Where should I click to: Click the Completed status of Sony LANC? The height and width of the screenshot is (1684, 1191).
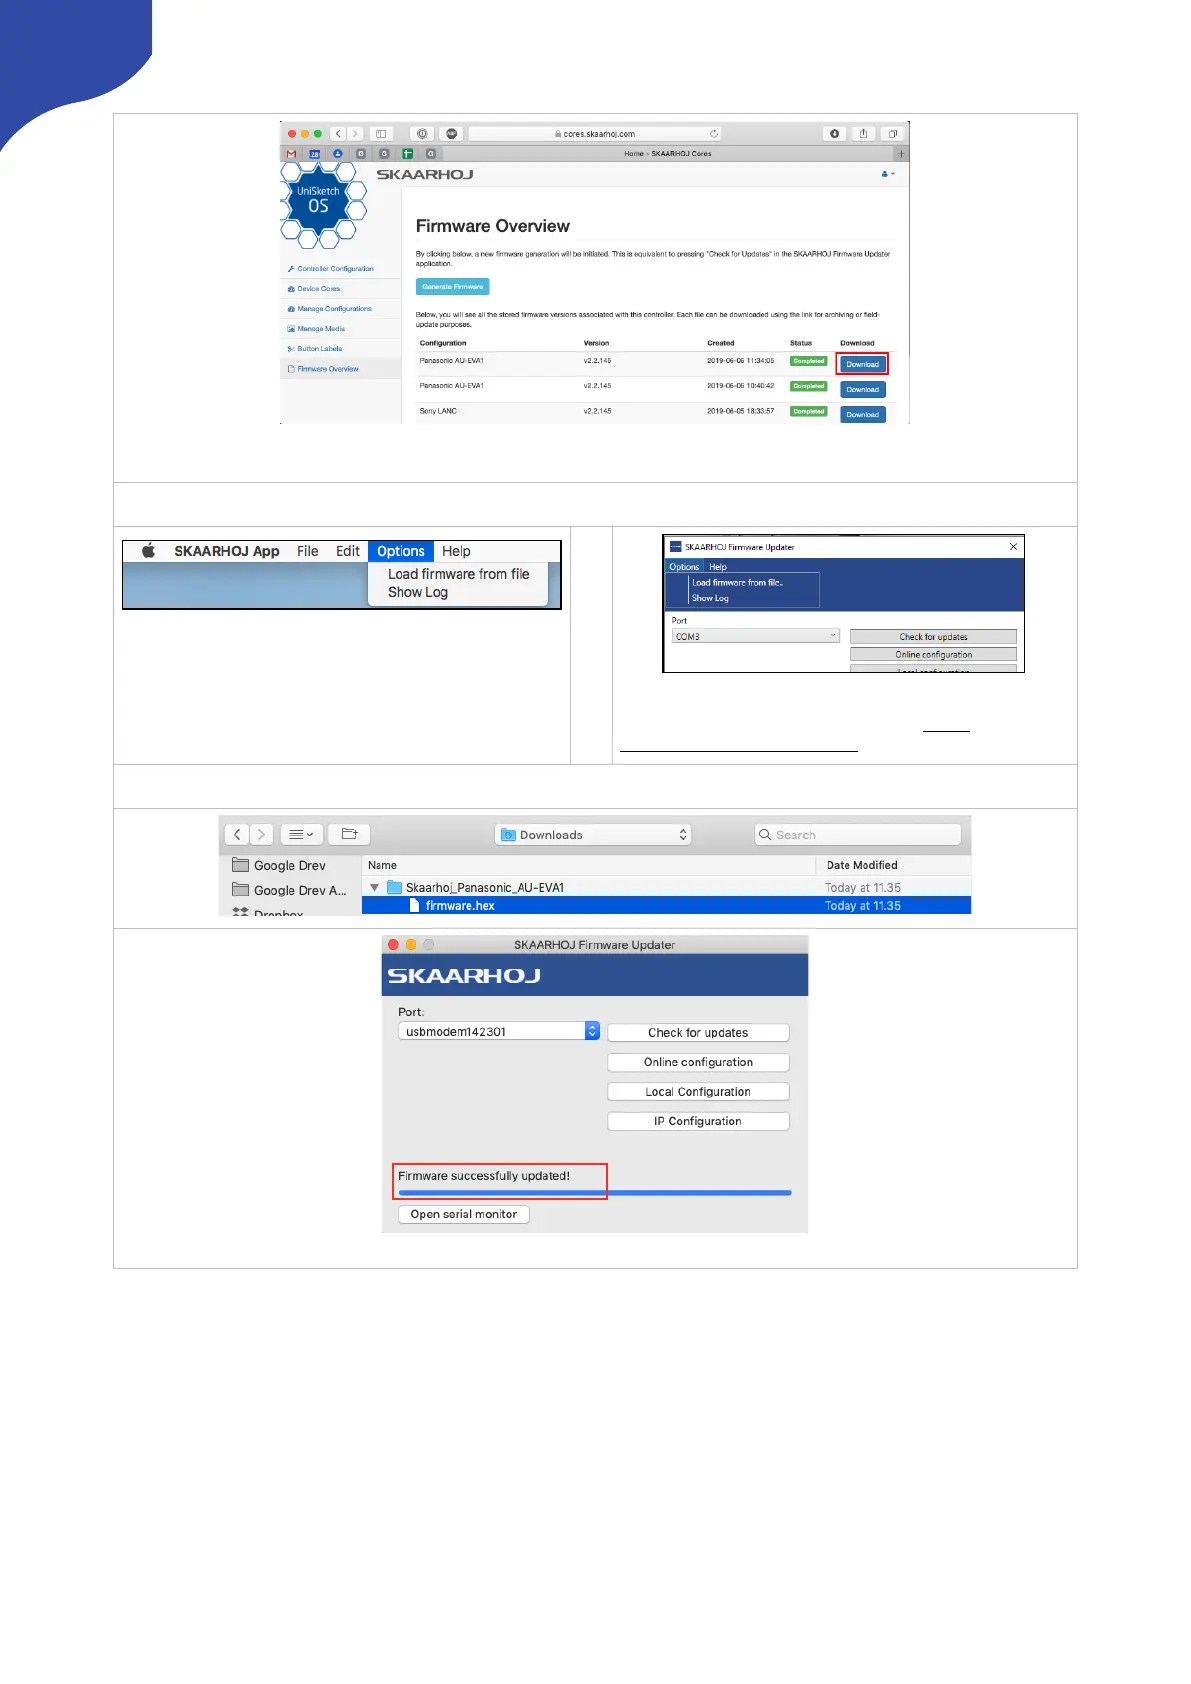click(x=808, y=411)
